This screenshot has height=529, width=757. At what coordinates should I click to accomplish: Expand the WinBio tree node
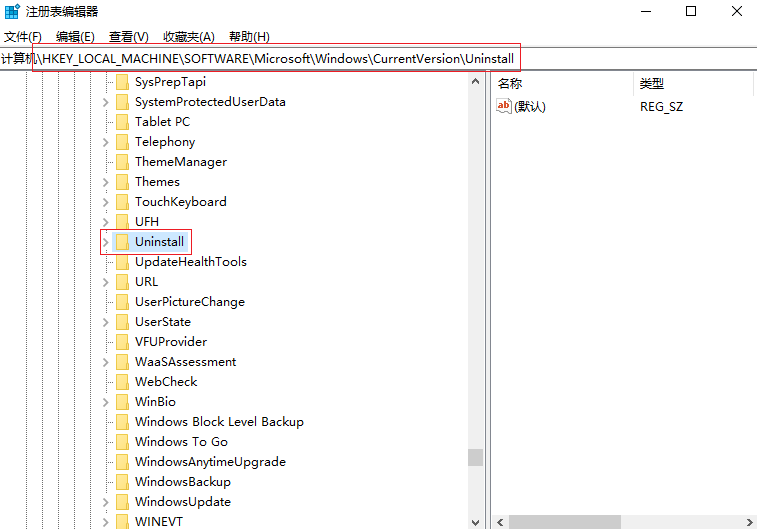point(105,402)
